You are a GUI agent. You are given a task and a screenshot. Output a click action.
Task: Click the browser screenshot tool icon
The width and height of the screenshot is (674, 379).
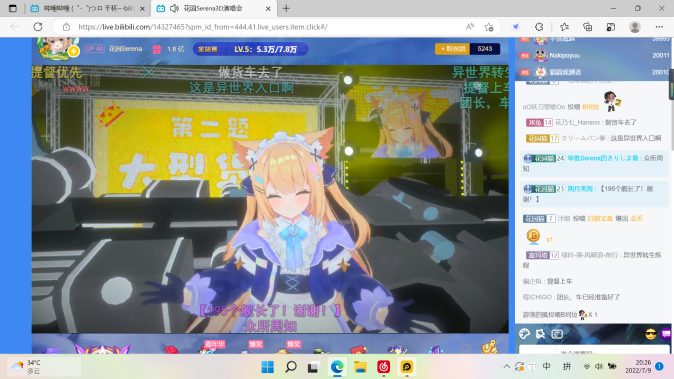611,27
